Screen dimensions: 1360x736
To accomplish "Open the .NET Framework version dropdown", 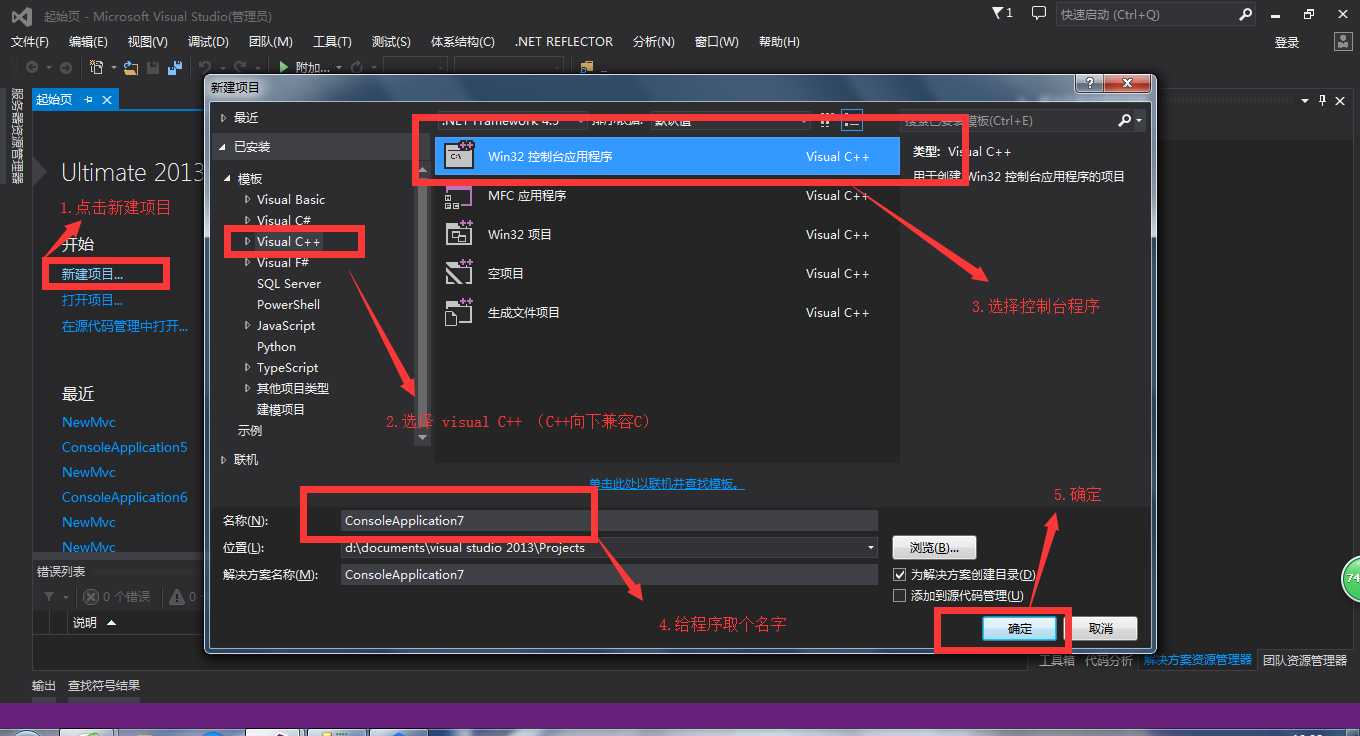I will coord(514,120).
